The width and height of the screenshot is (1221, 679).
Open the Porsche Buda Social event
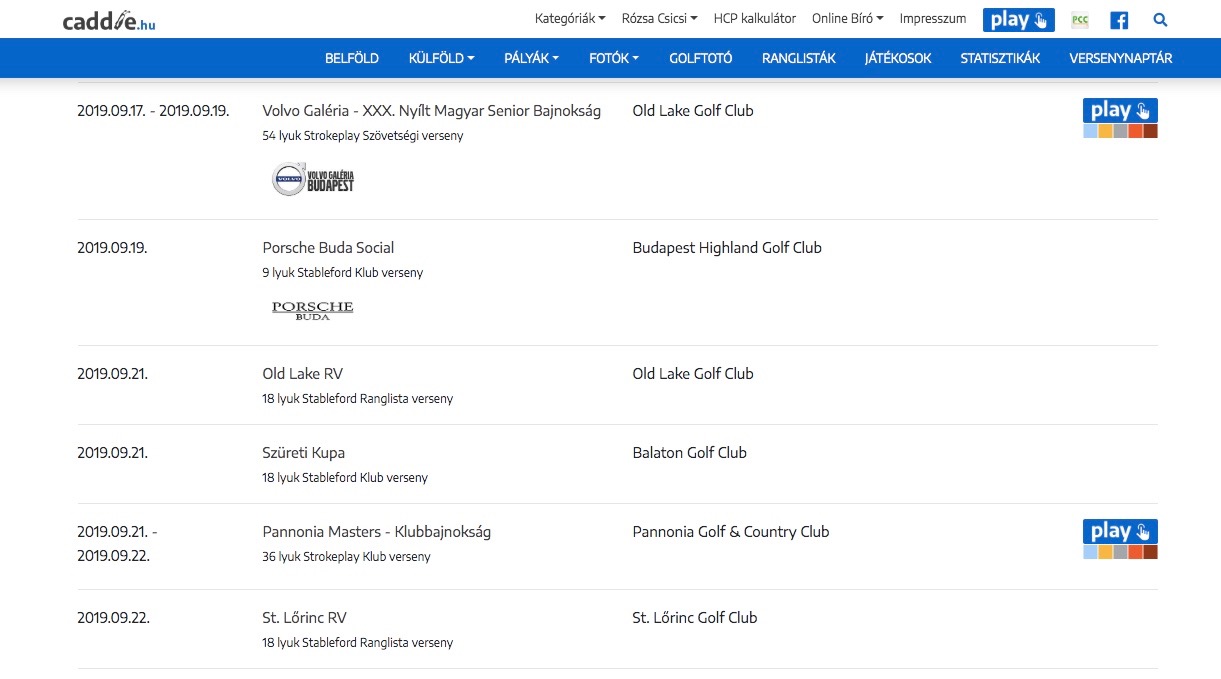[328, 248]
